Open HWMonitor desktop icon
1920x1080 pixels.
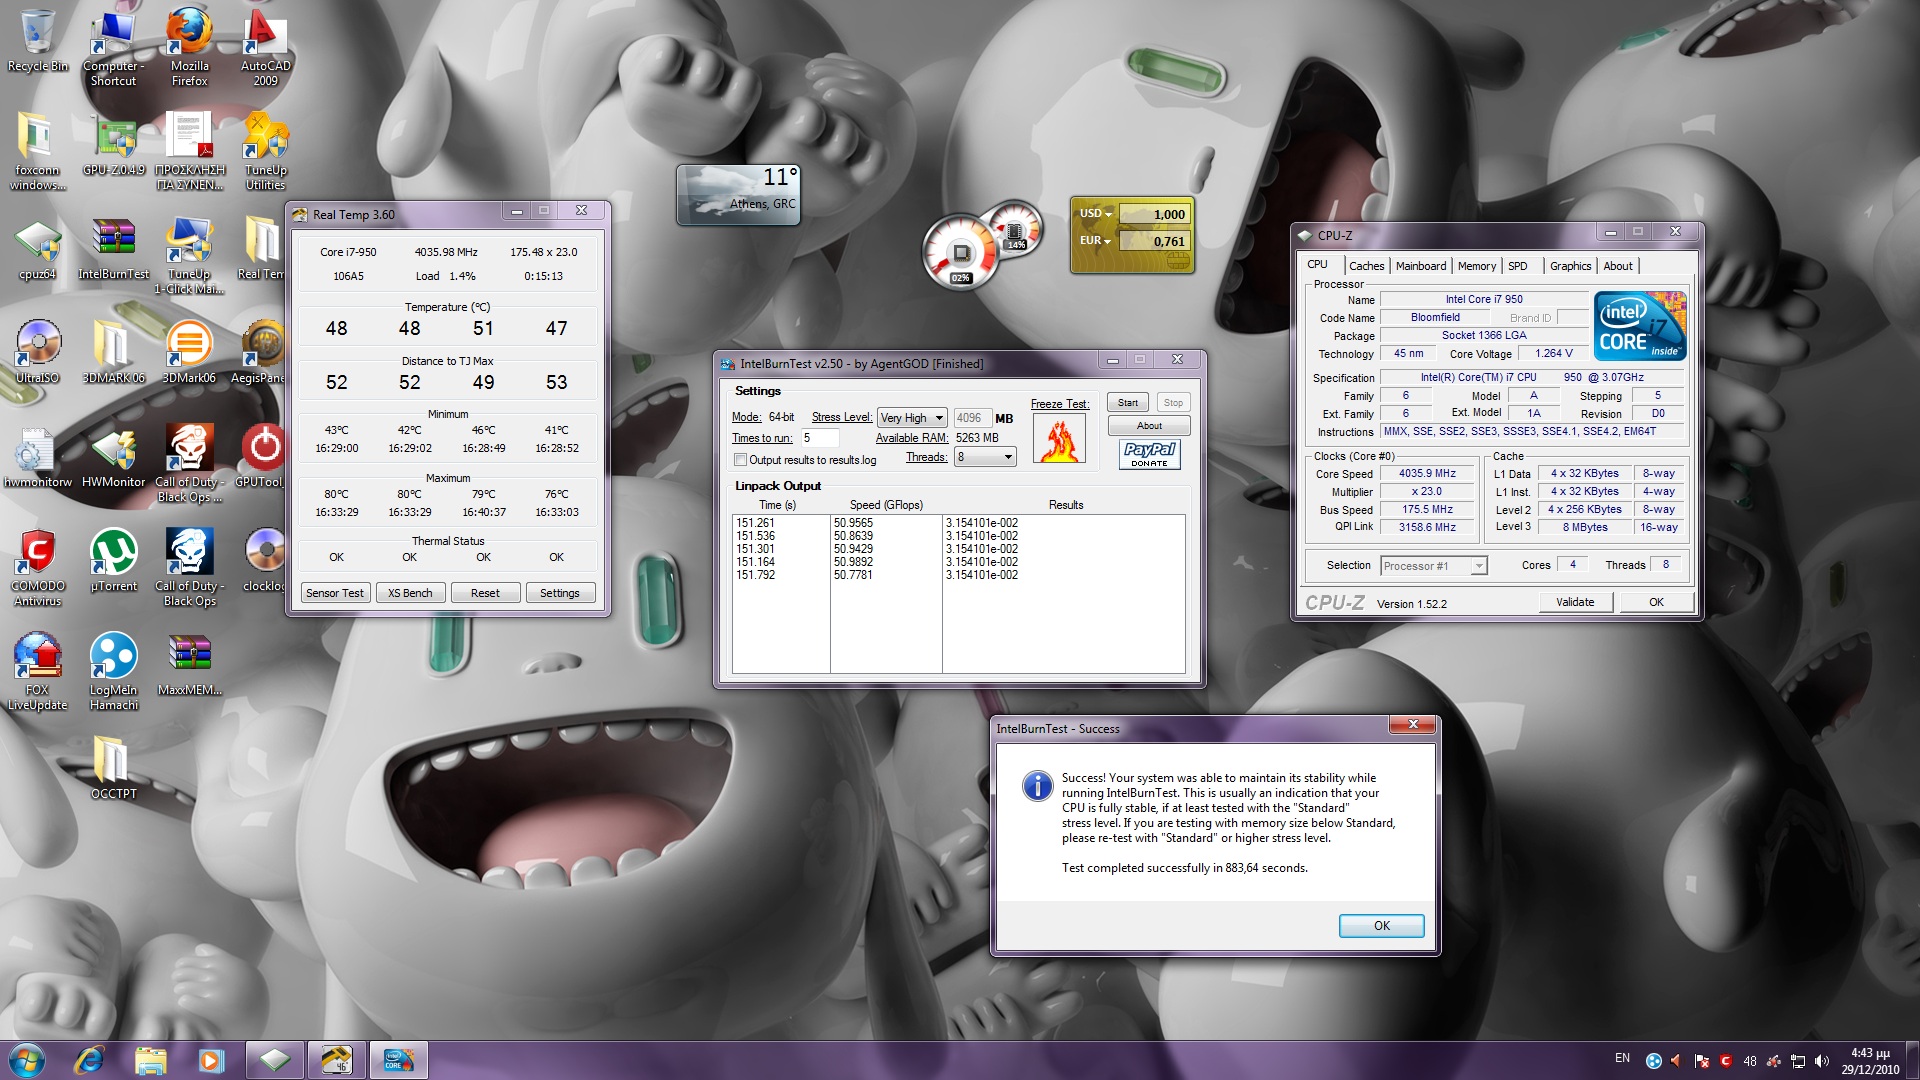pyautogui.click(x=114, y=458)
